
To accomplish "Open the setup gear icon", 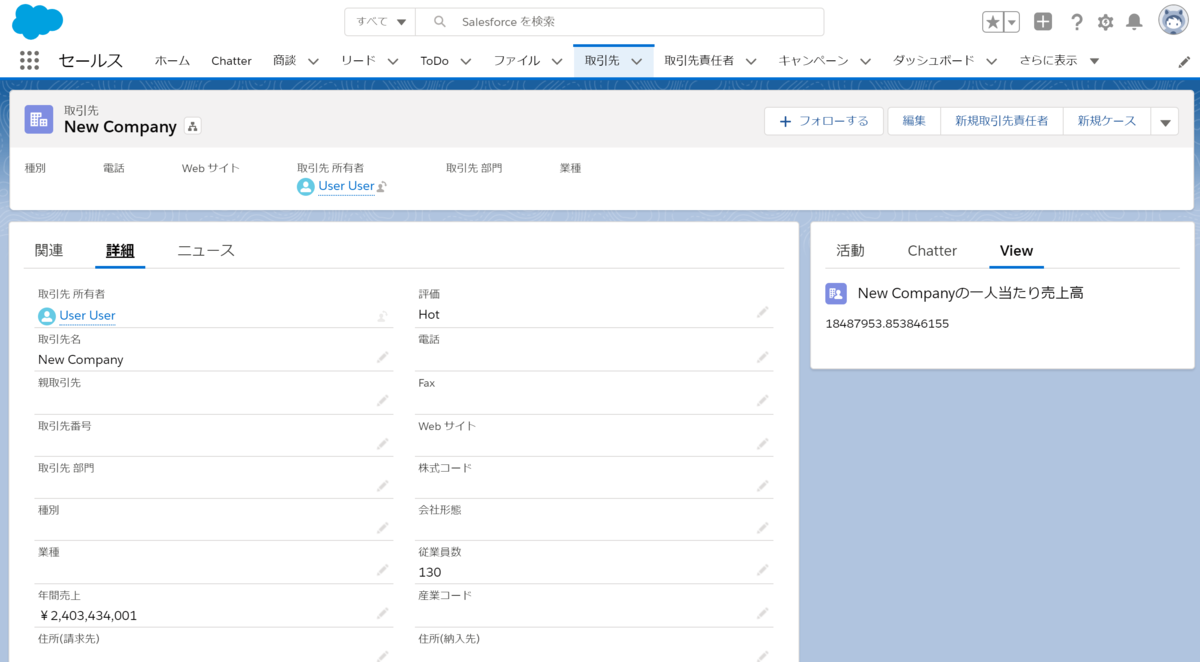I will coord(1105,22).
